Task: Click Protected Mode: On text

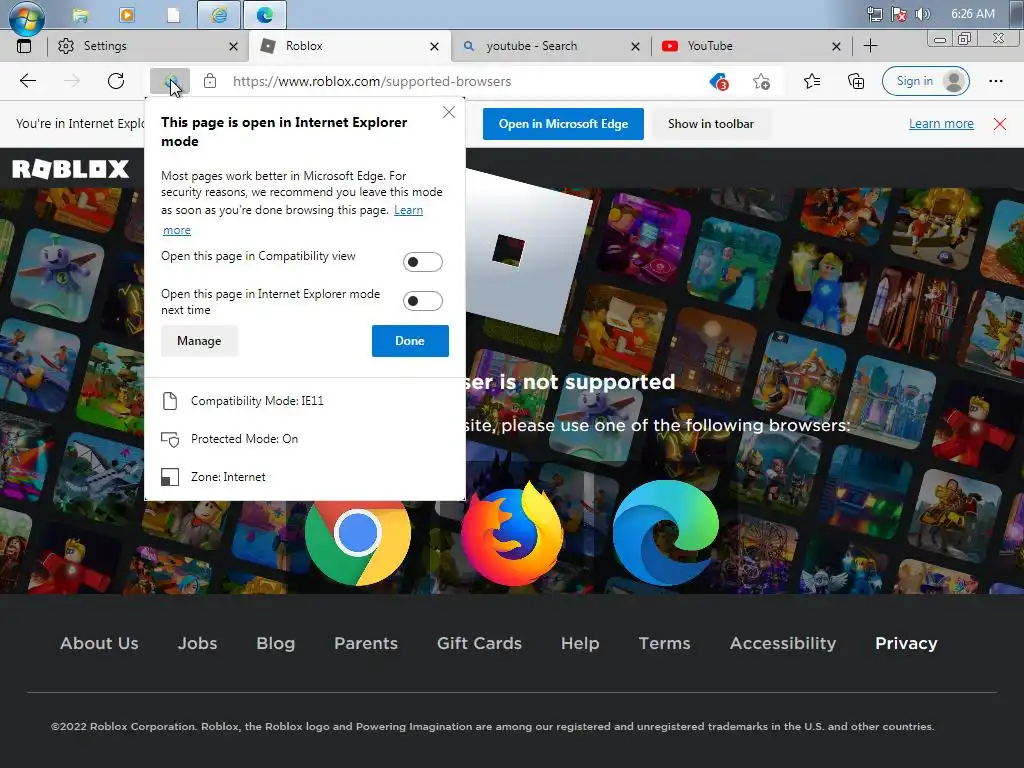Action: pos(244,439)
